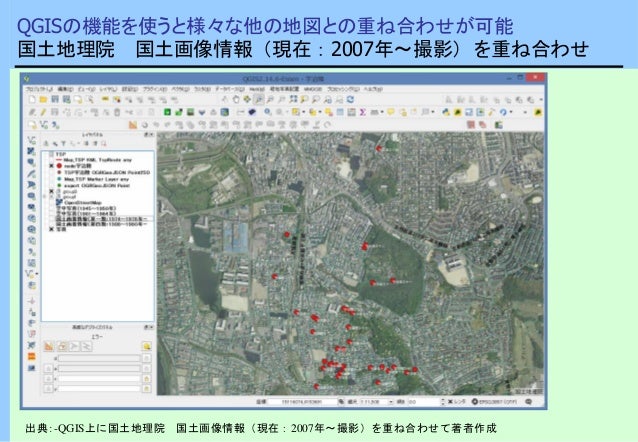The width and height of the screenshot is (638, 442).
Task: Click the Remove Layer button in Layers panel
Action: coord(104,144)
